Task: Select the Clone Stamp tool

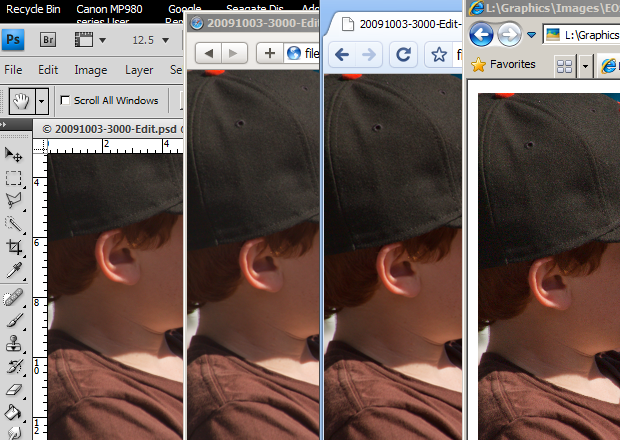Action: tap(14, 344)
